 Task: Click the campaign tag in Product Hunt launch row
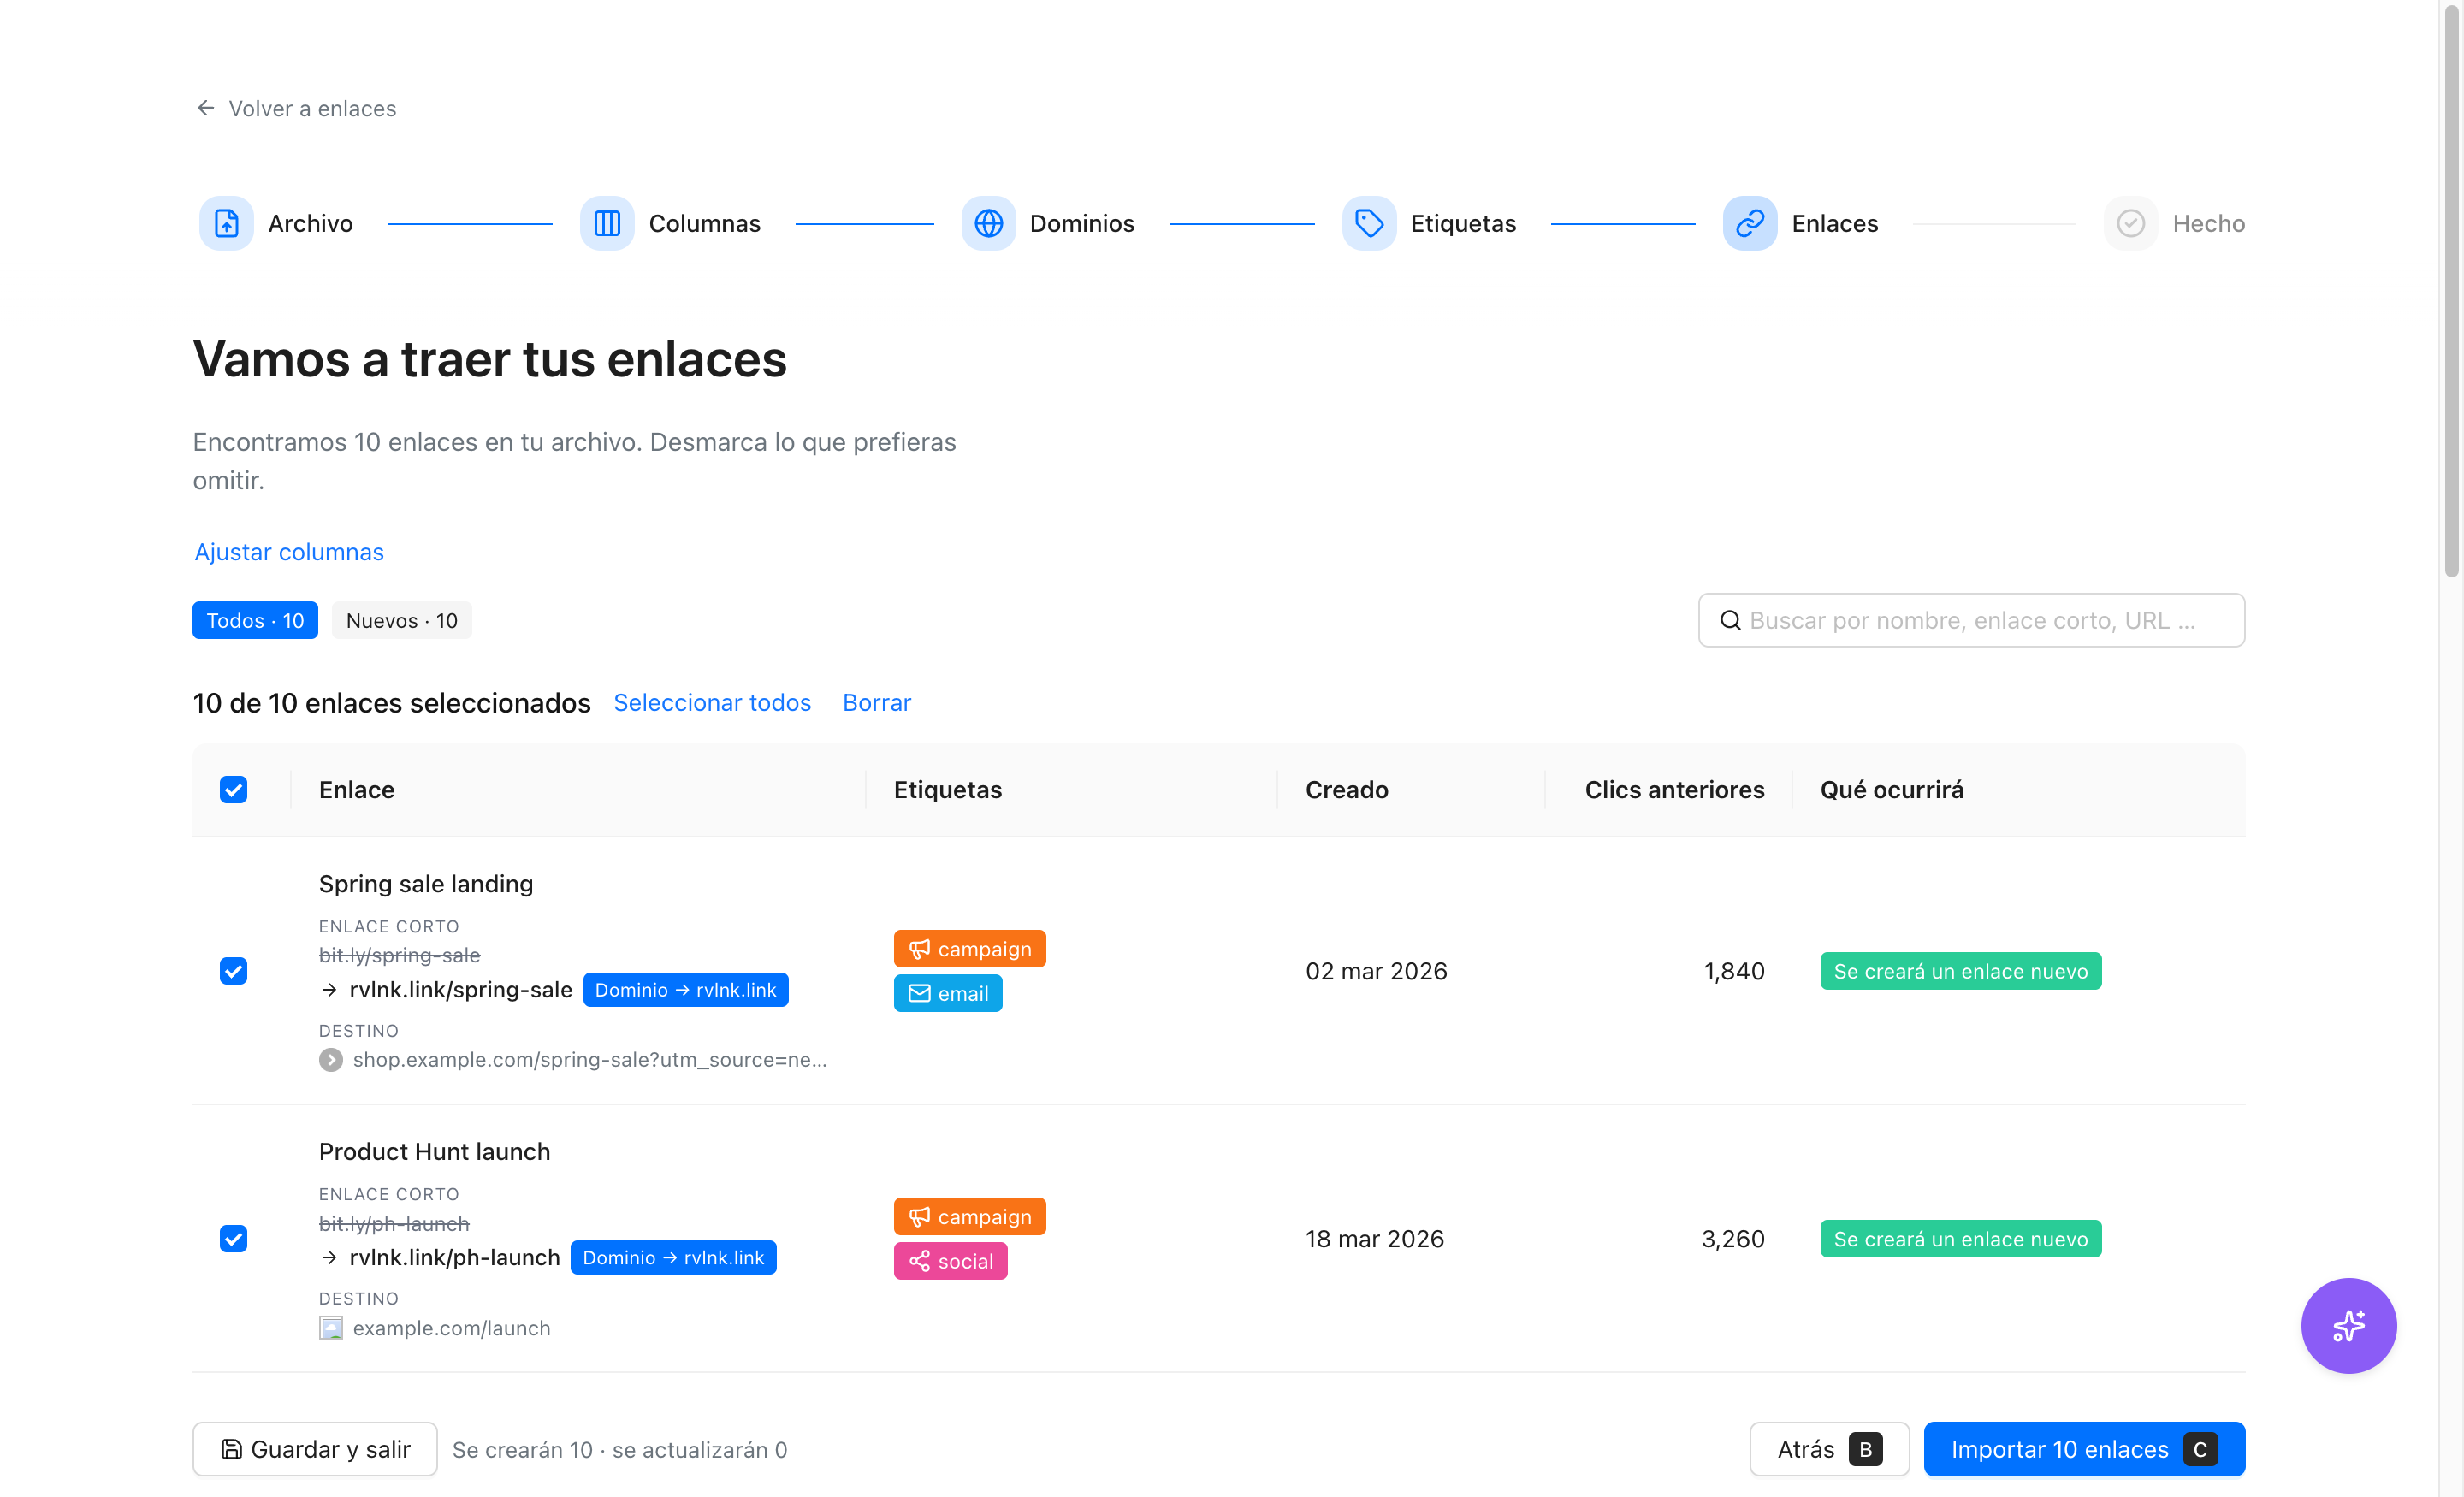(x=969, y=1217)
